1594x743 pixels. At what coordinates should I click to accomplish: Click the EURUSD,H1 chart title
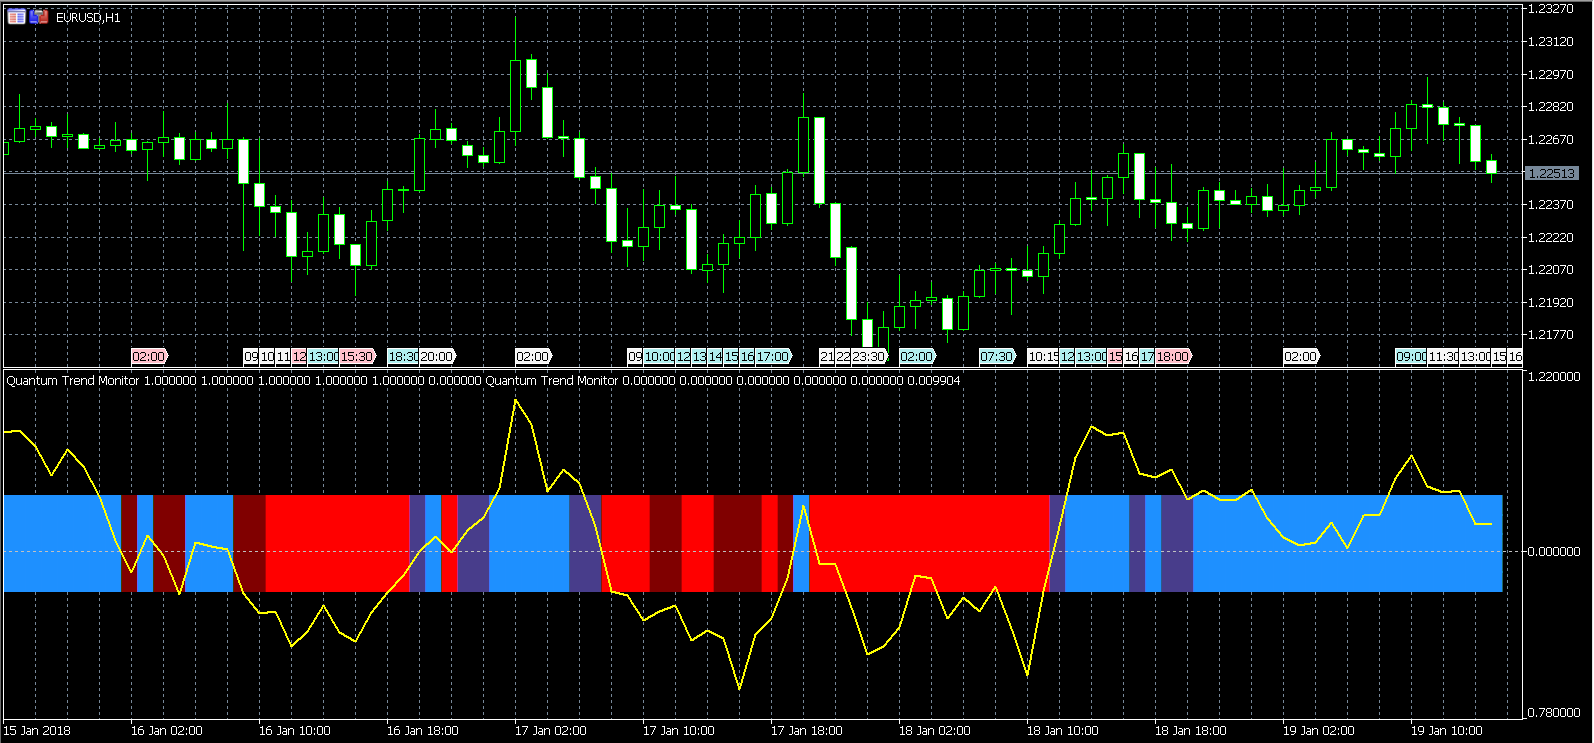[x=88, y=18]
